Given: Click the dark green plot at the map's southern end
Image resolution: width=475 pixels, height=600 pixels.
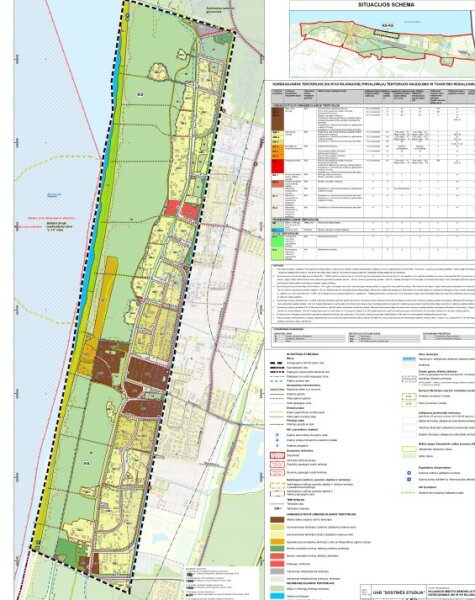Looking at the screenshot, I should (67, 551).
